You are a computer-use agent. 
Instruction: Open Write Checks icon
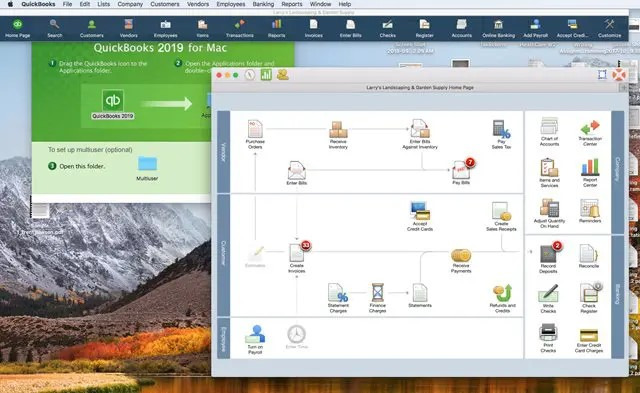pos(548,293)
